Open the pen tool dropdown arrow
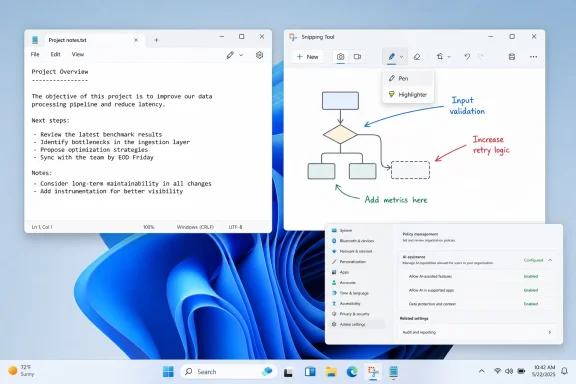This screenshot has height=384, width=576. coord(402,57)
